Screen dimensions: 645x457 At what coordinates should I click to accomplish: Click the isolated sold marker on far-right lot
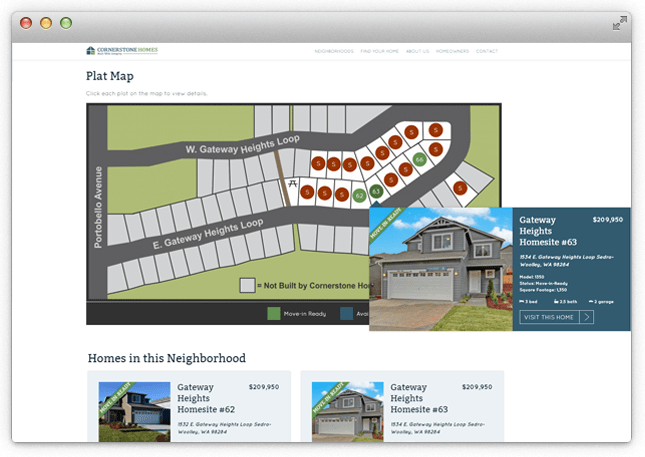[460, 188]
